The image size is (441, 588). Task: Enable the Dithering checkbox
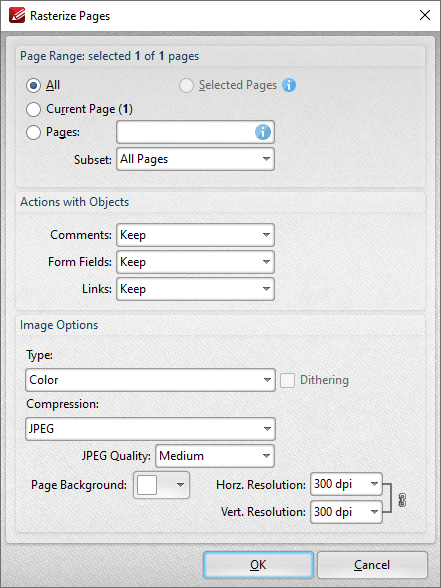point(287,380)
